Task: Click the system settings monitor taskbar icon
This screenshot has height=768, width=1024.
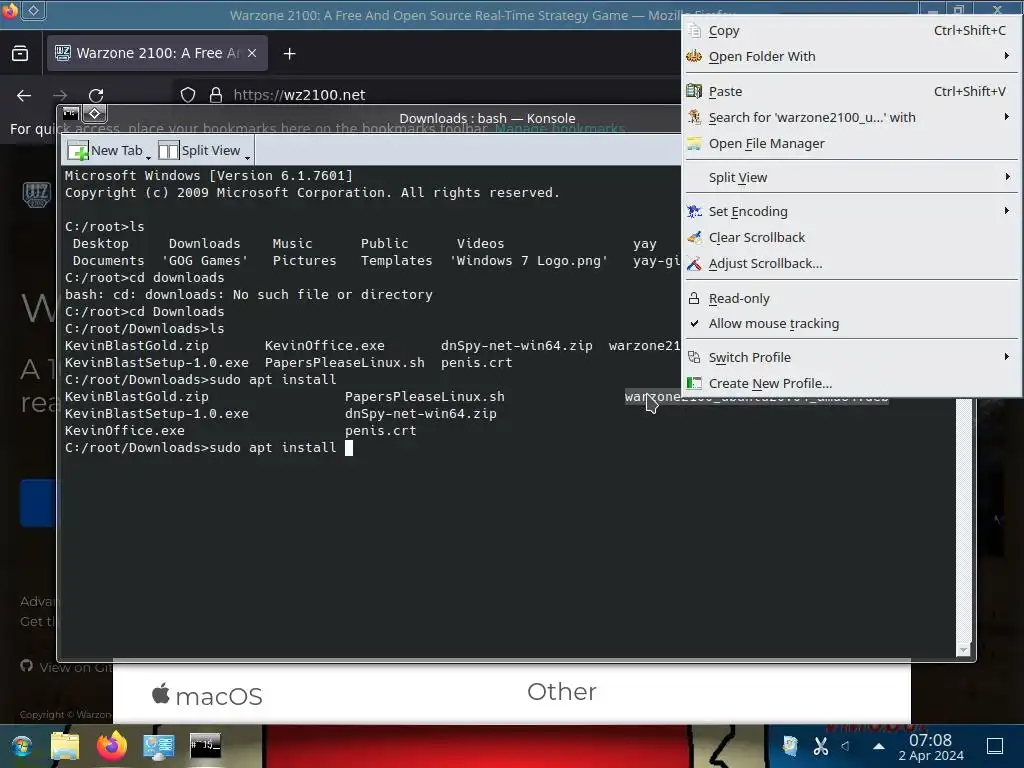Action: tap(159, 746)
